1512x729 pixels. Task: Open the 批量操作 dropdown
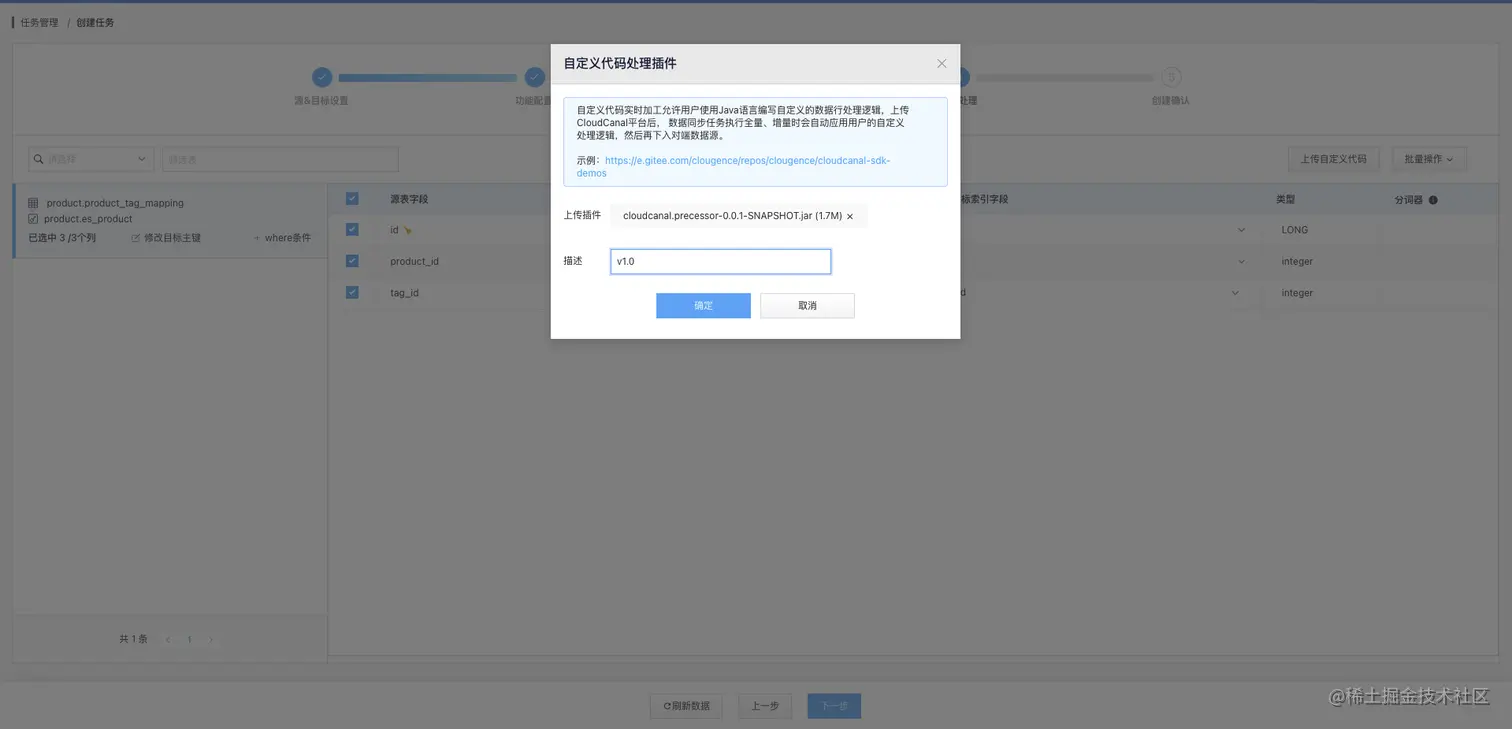click(x=1428, y=158)
